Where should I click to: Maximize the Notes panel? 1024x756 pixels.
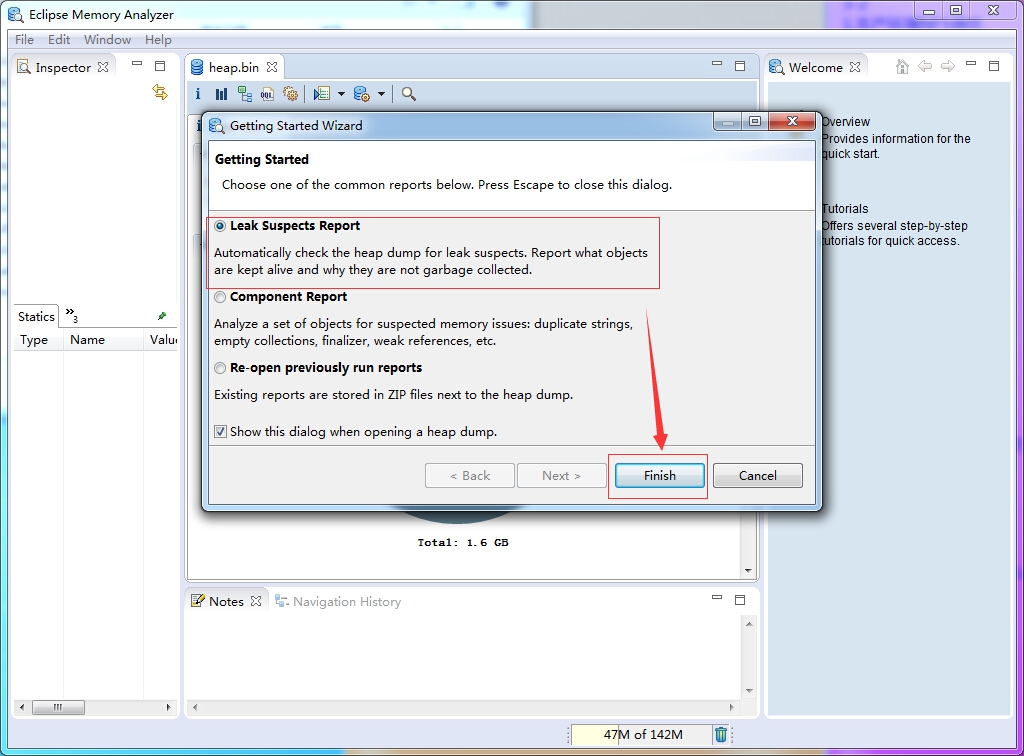tap(740, 600)
